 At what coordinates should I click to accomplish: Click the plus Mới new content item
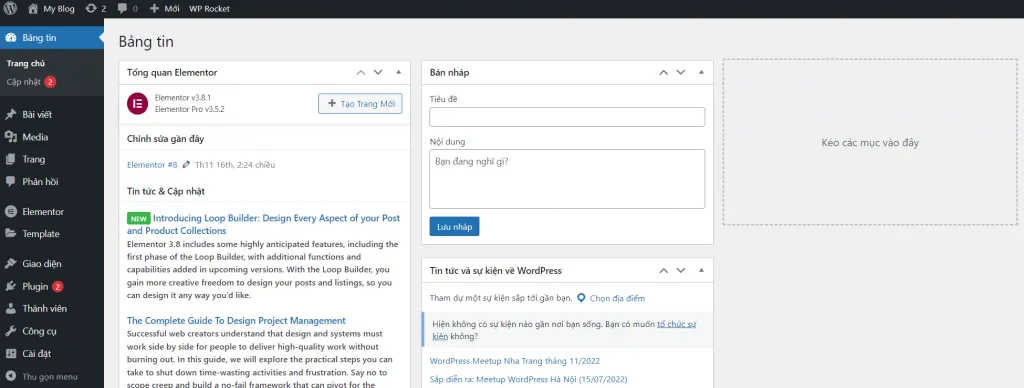pyautogui.click(x=165, y=9)
